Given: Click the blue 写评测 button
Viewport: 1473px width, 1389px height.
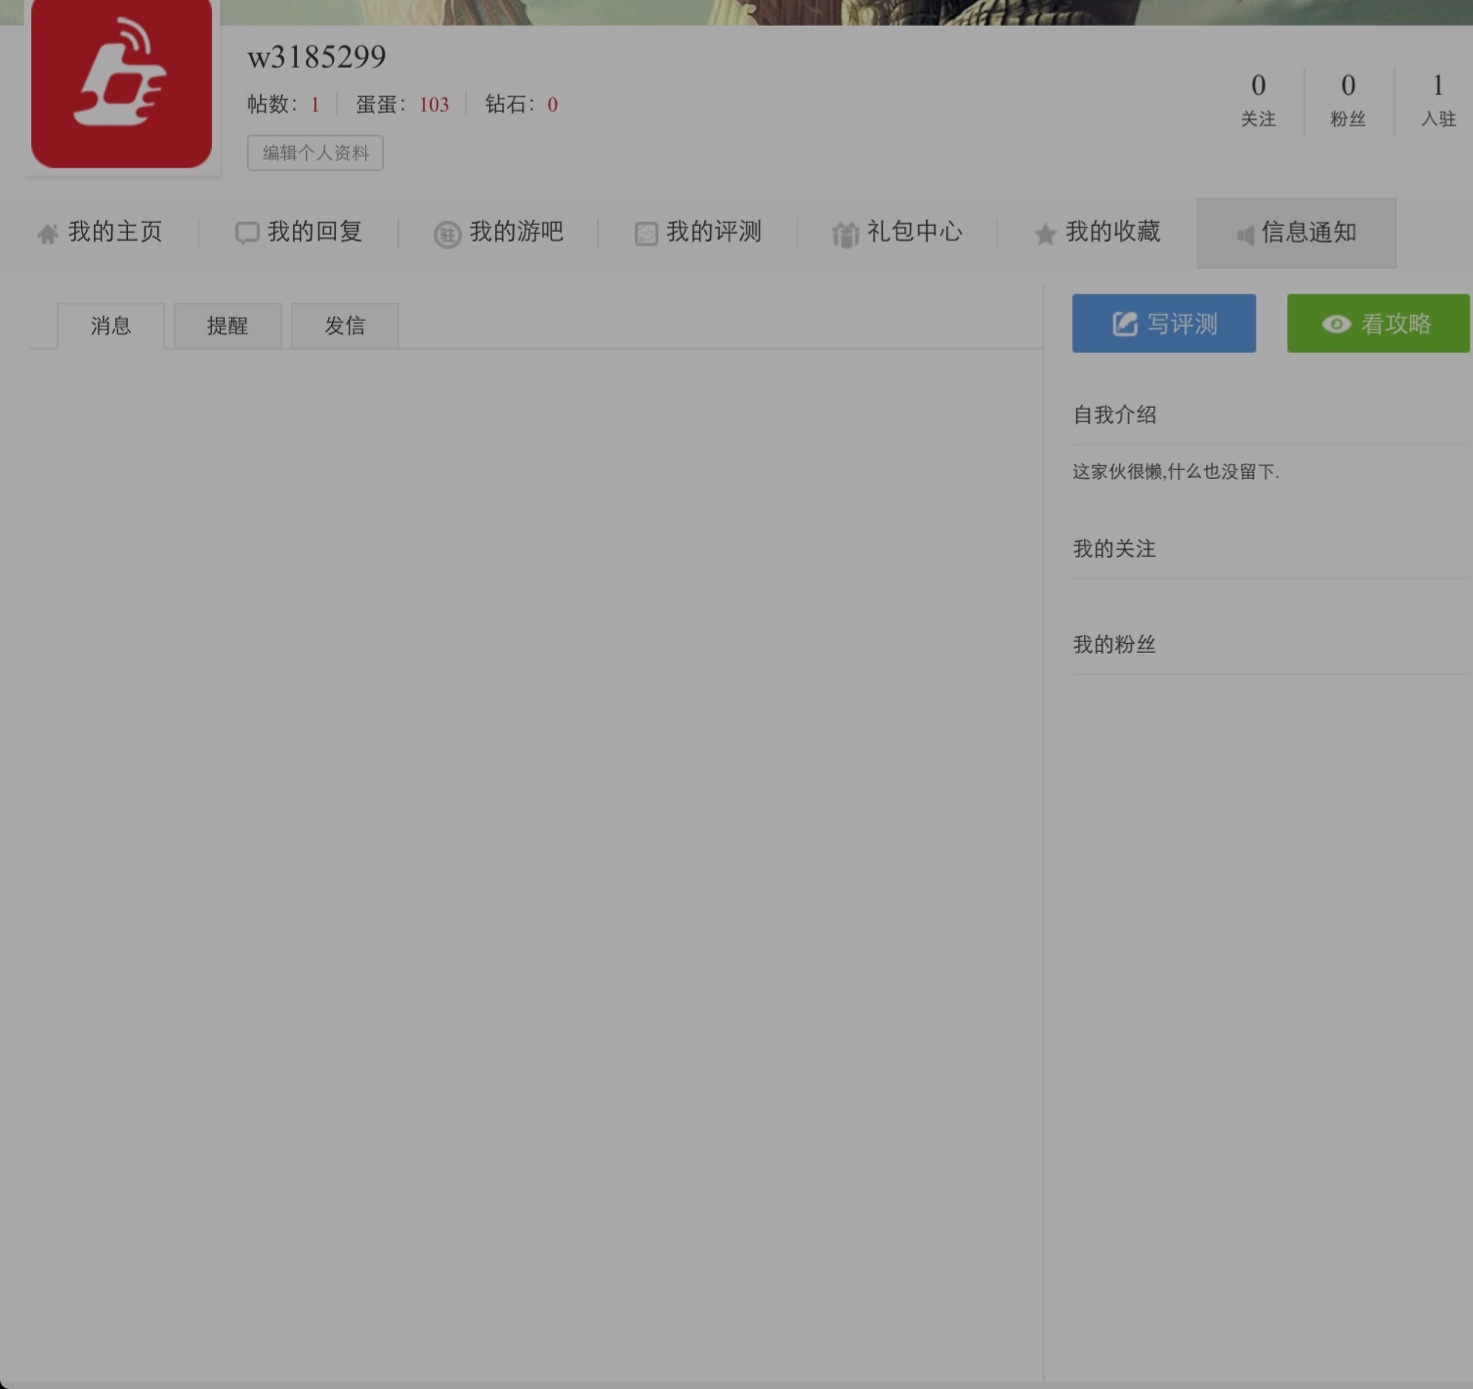Looking at the screenshot, I should tap(1164, 323).
